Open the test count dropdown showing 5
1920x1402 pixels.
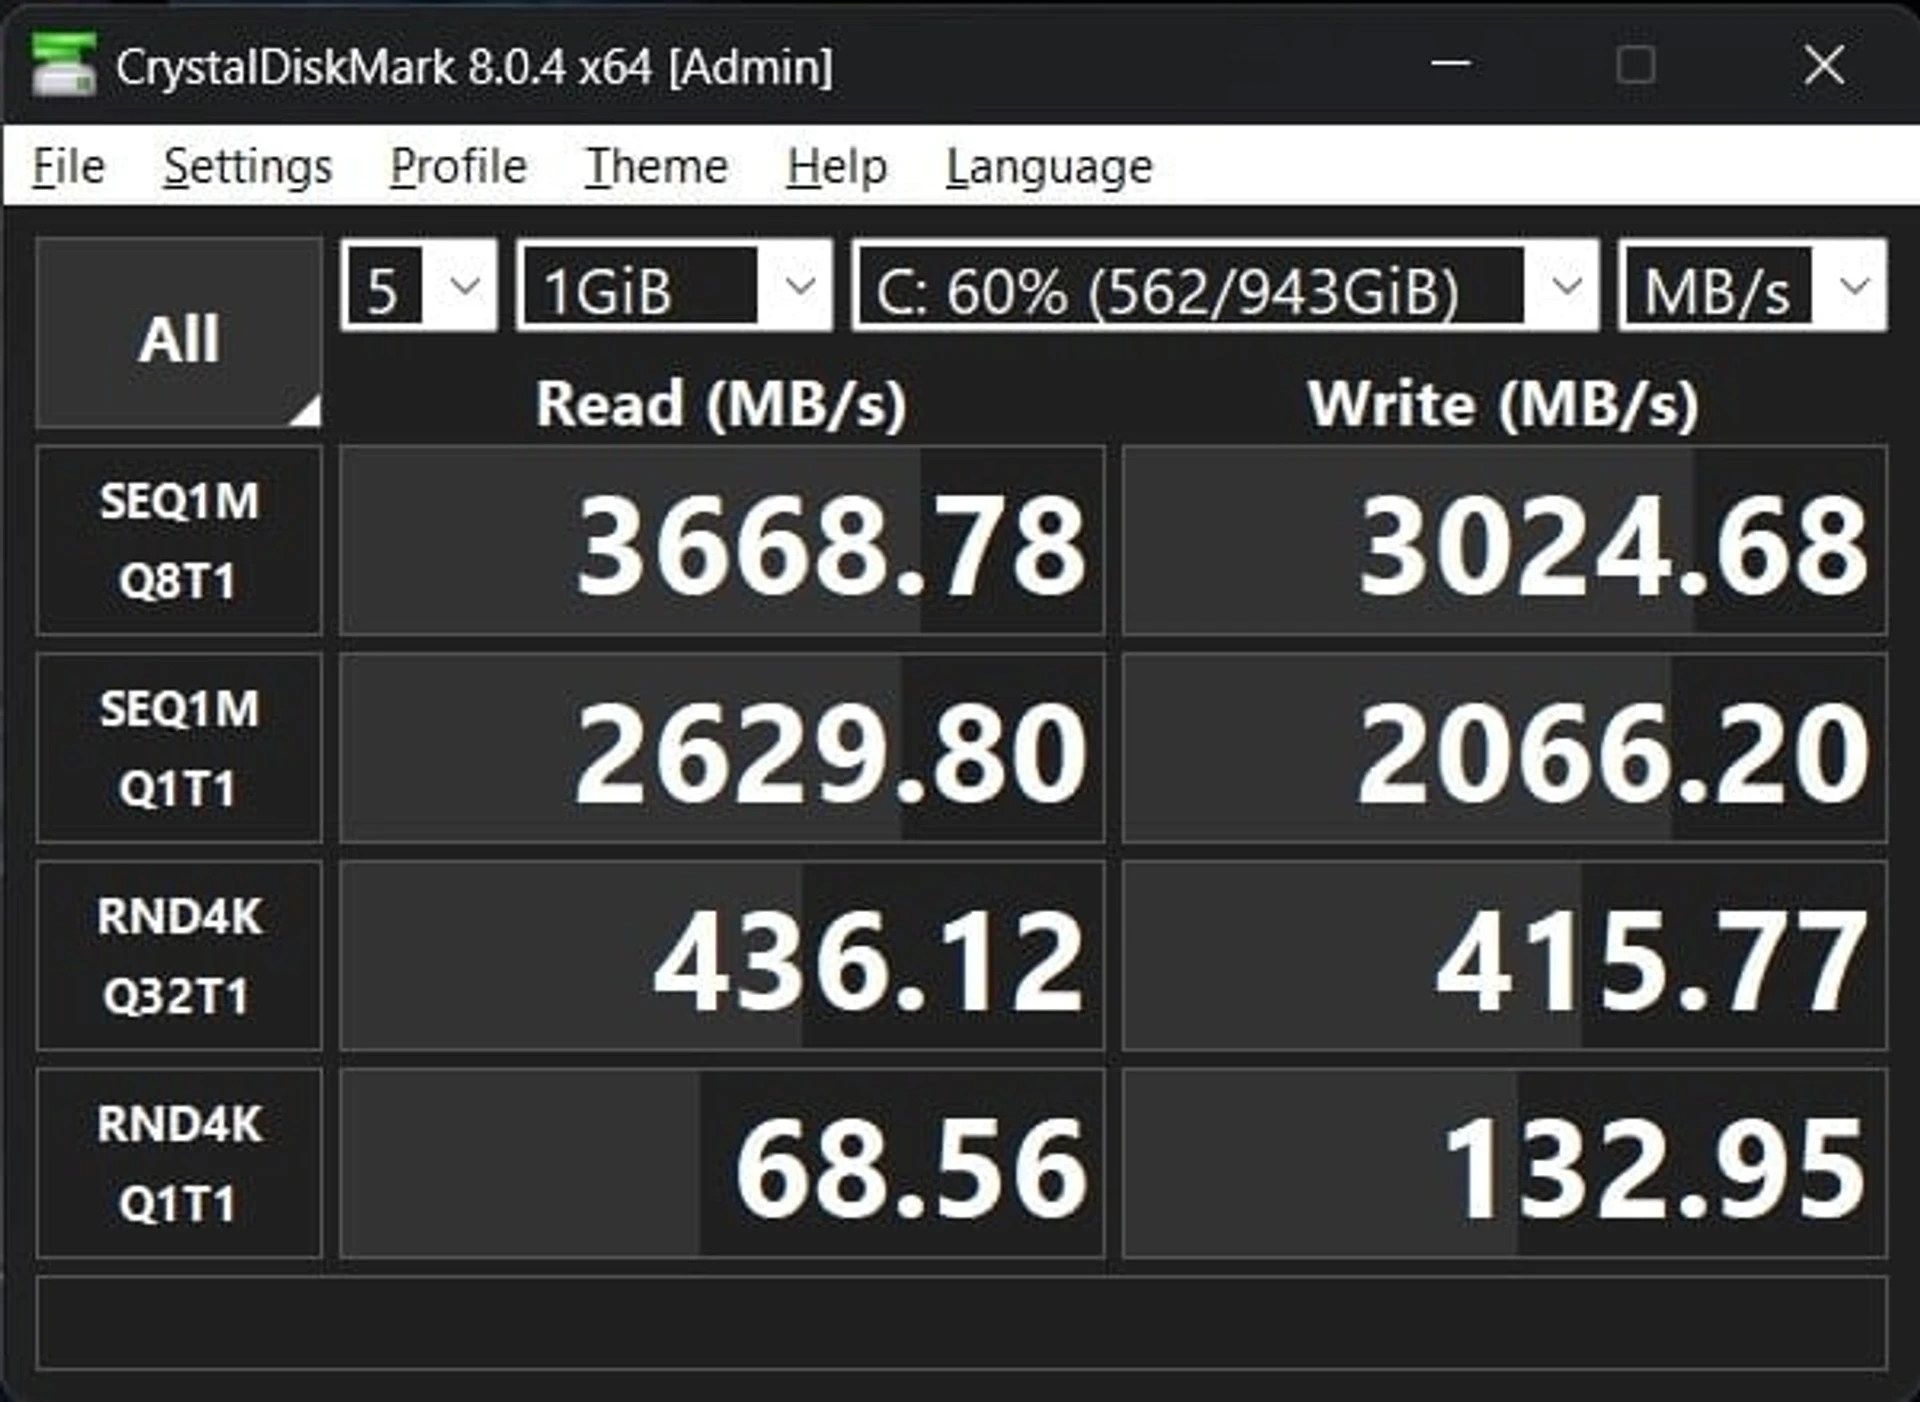tap(419, 285)
